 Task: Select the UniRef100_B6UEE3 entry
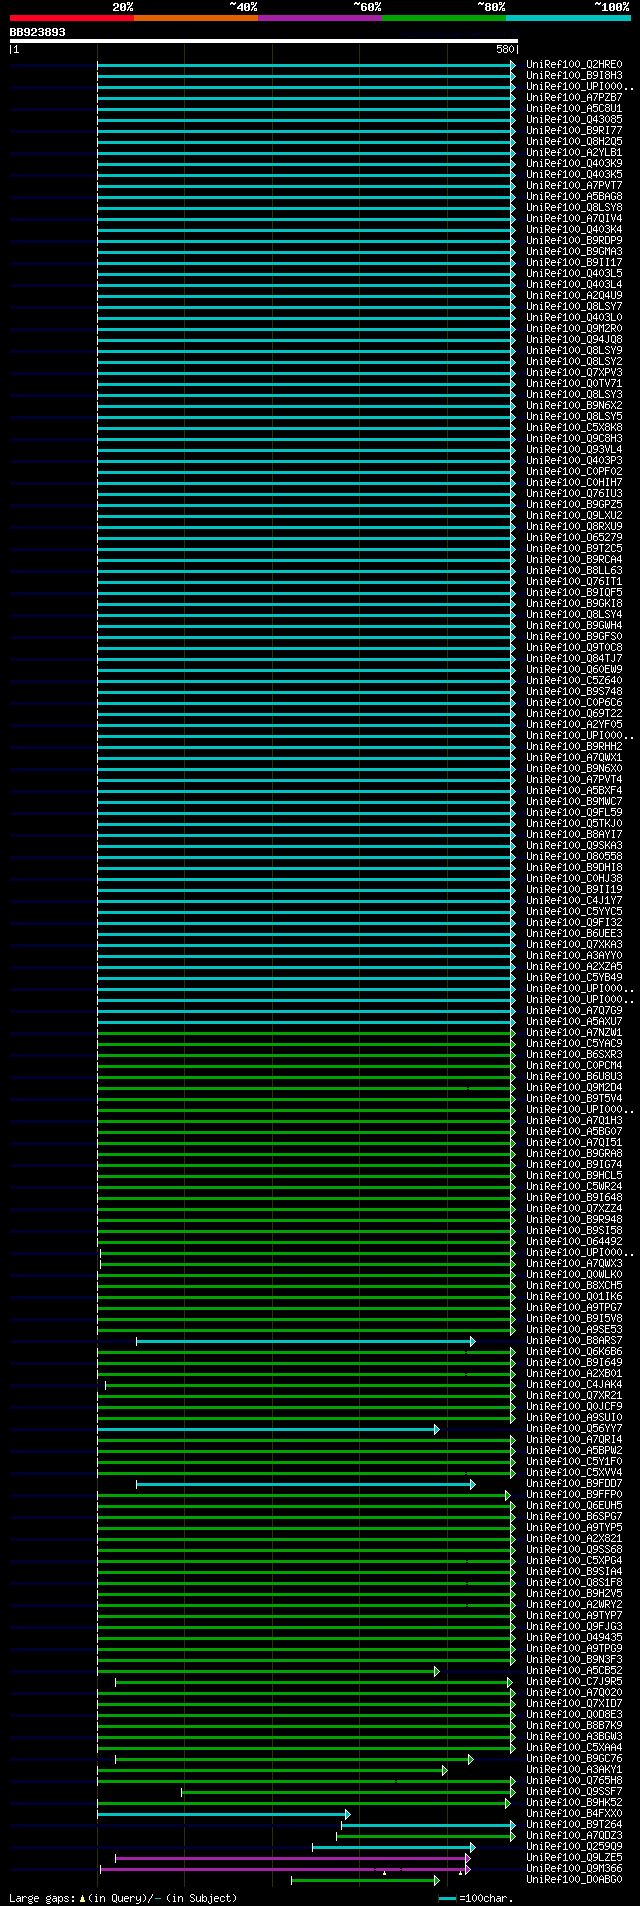pyautogui.click(x=574, y=934)
